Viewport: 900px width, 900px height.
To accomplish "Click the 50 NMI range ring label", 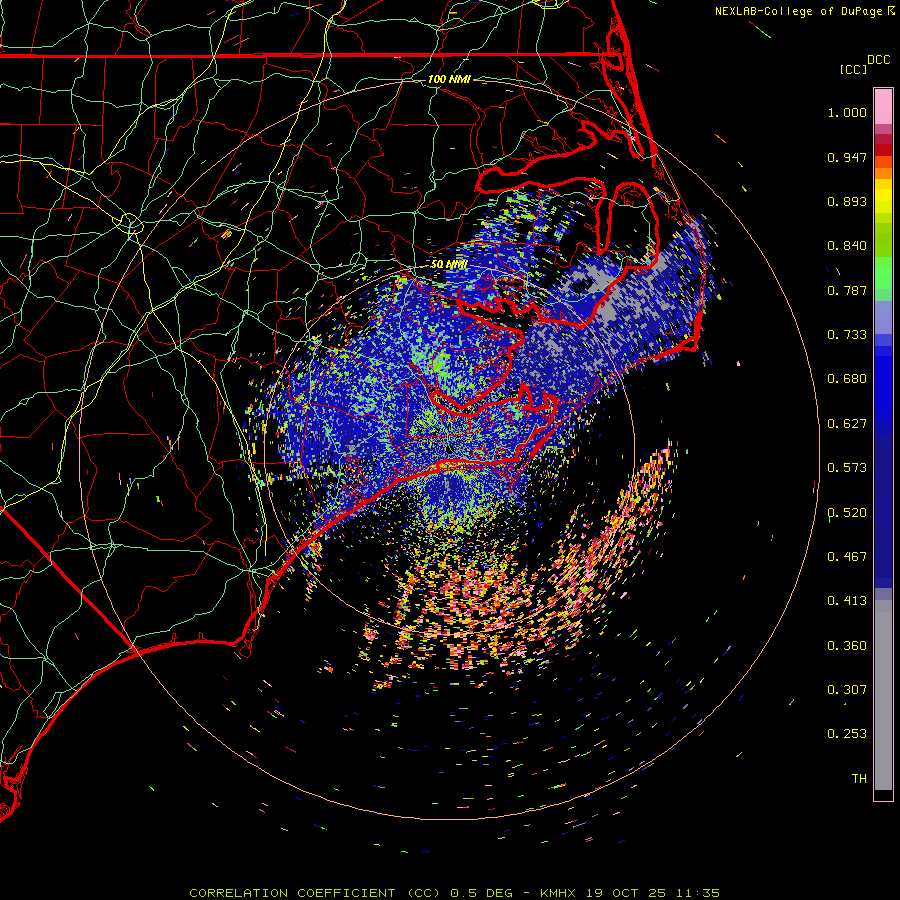I will (449, 265).
